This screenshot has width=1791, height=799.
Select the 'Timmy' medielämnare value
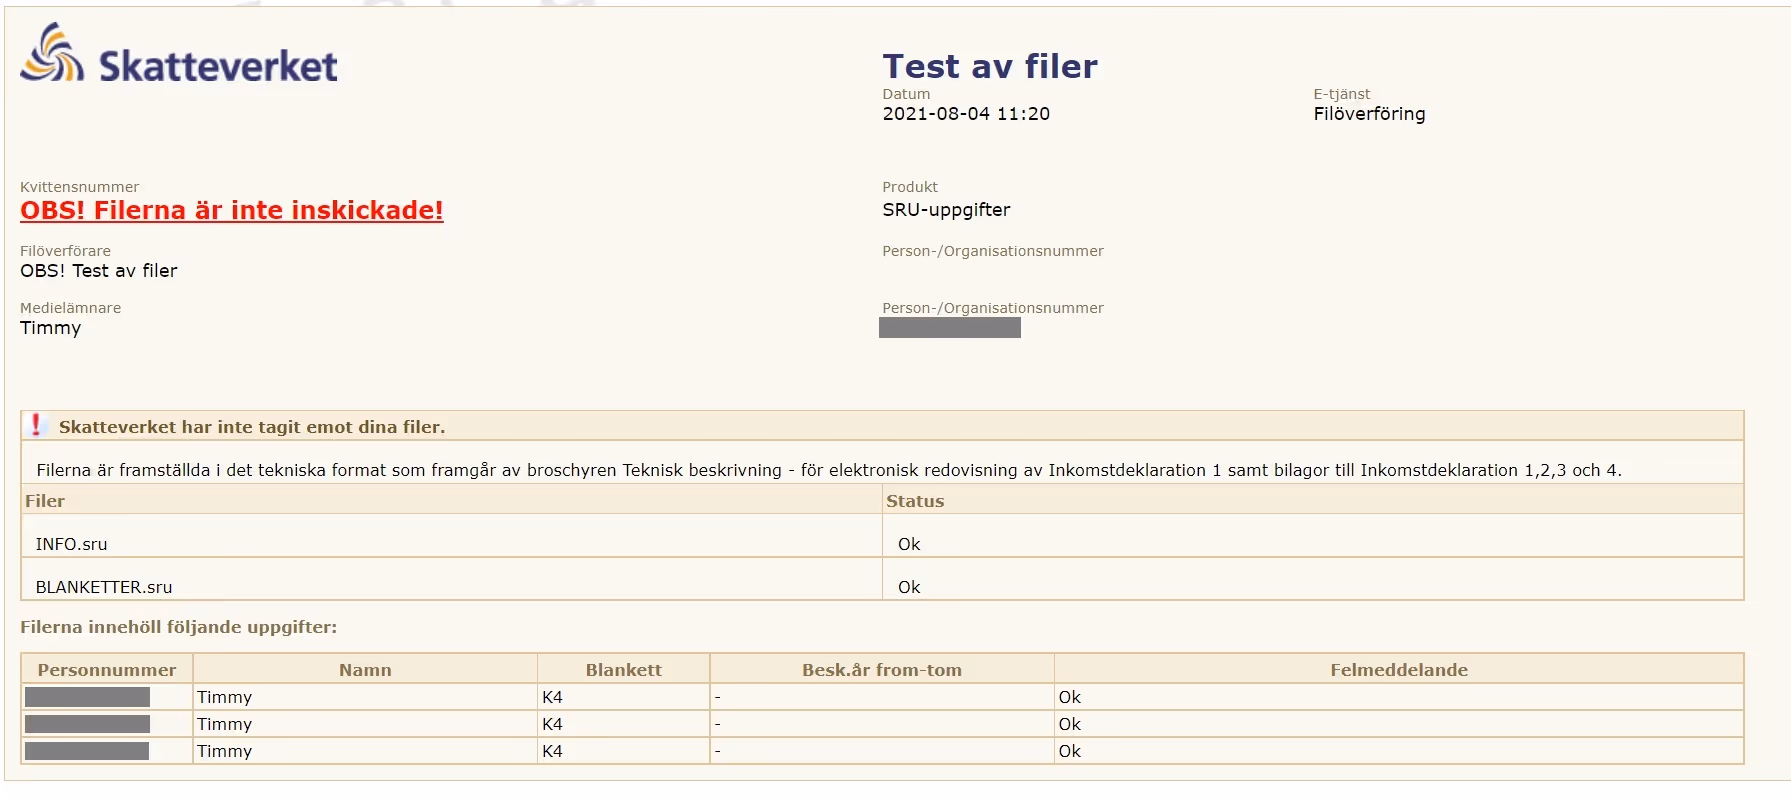(x=50, y=328)
